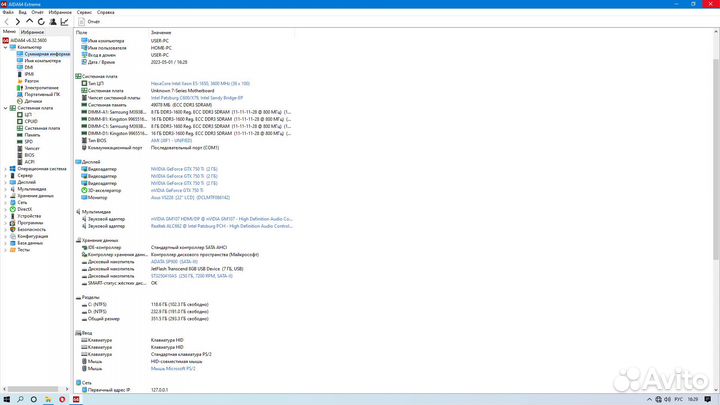Collapse the Компьютер tree node

click(x=6, y=47)
